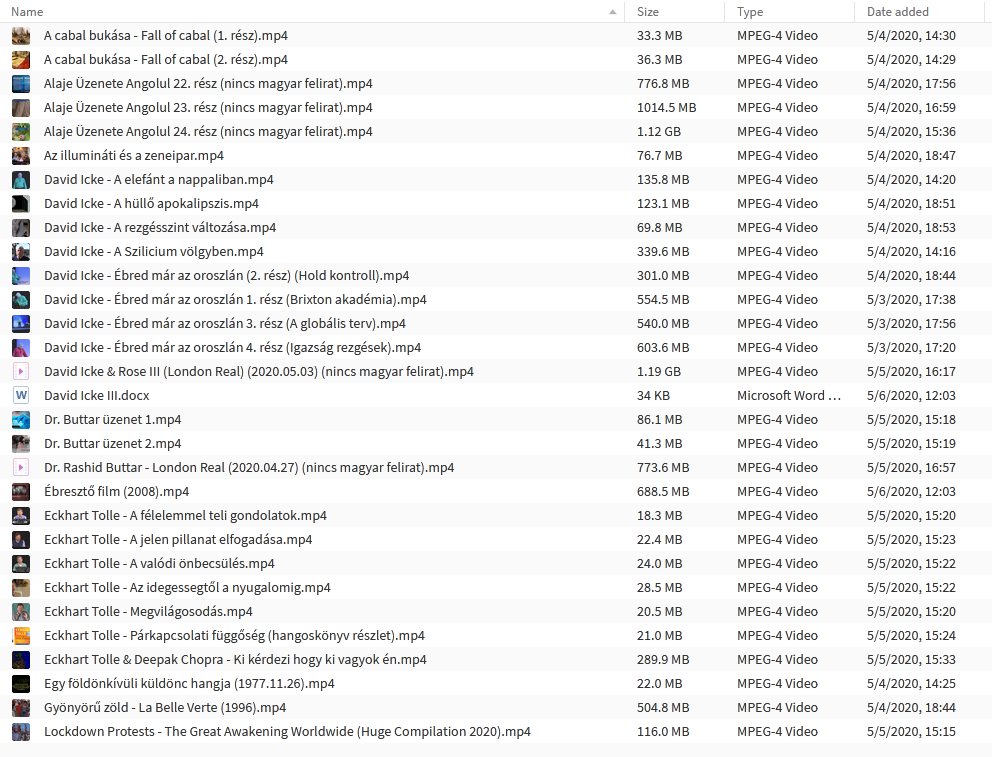The image size is (992, 757).
Task: Click thumbnail of Ébresztő film (2008).mp4
Action: [21, 491]
